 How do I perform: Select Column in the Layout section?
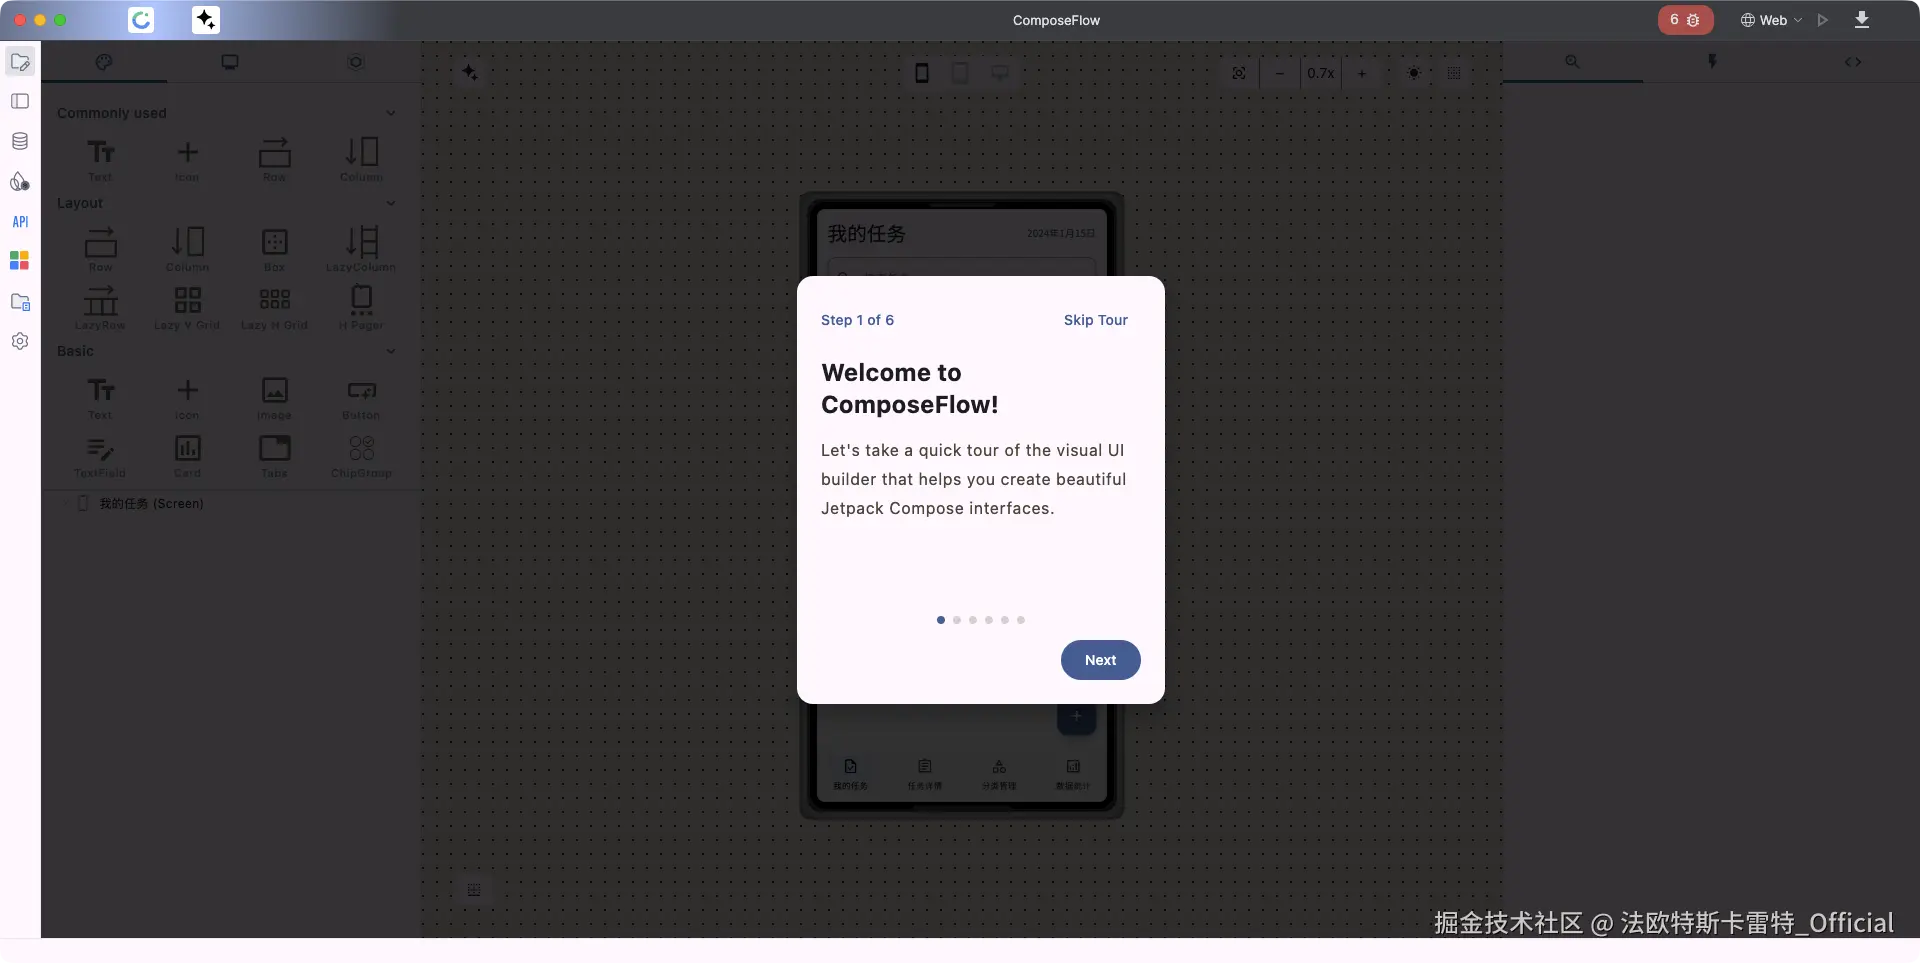(x=187, y=249)
